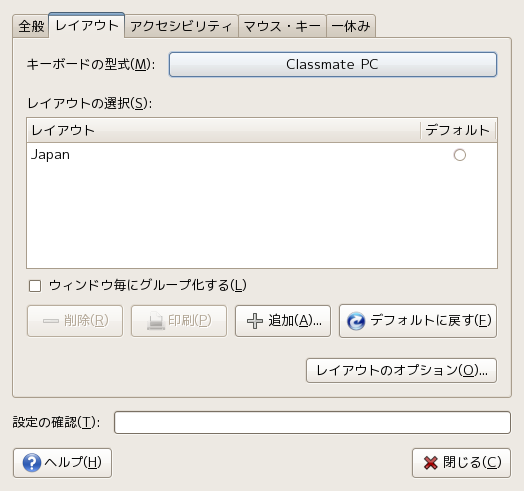The image size is (524, 491).
Task: Select the Japan layout row
Action: click(262, 155)
